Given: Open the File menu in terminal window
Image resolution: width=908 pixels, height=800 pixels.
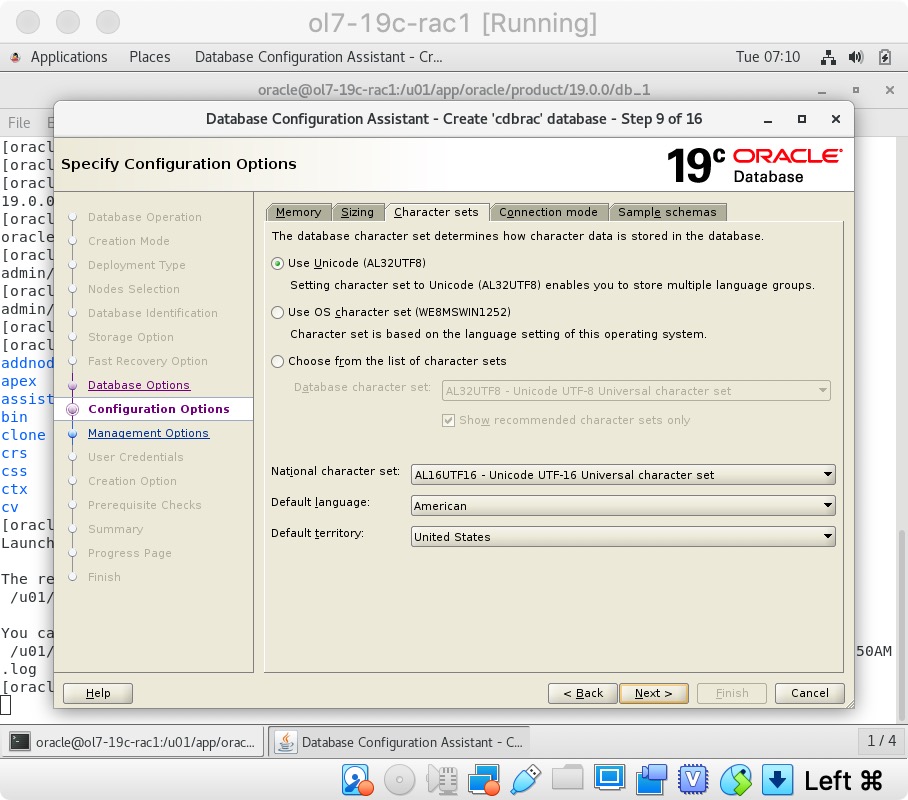Looking at the screenshot, I should tap(19, 123).
